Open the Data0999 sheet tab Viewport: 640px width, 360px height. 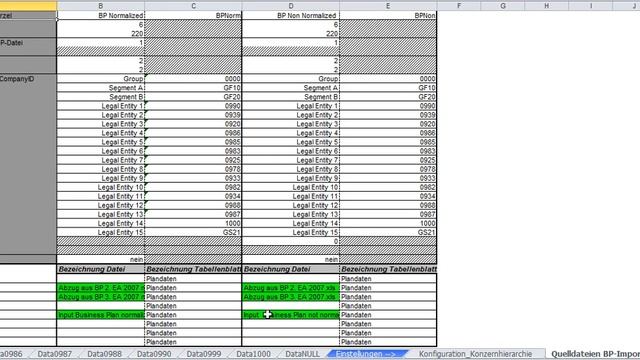[x=204, y=354]
